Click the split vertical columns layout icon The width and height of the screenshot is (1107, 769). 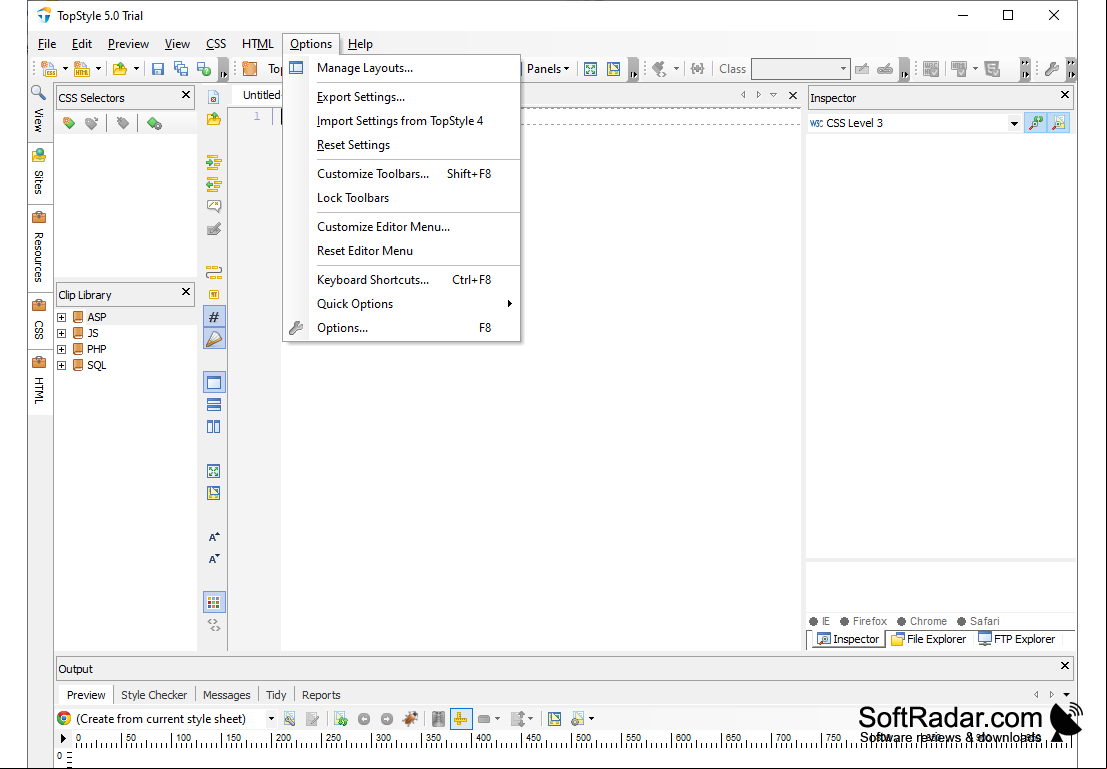(214, 427)
